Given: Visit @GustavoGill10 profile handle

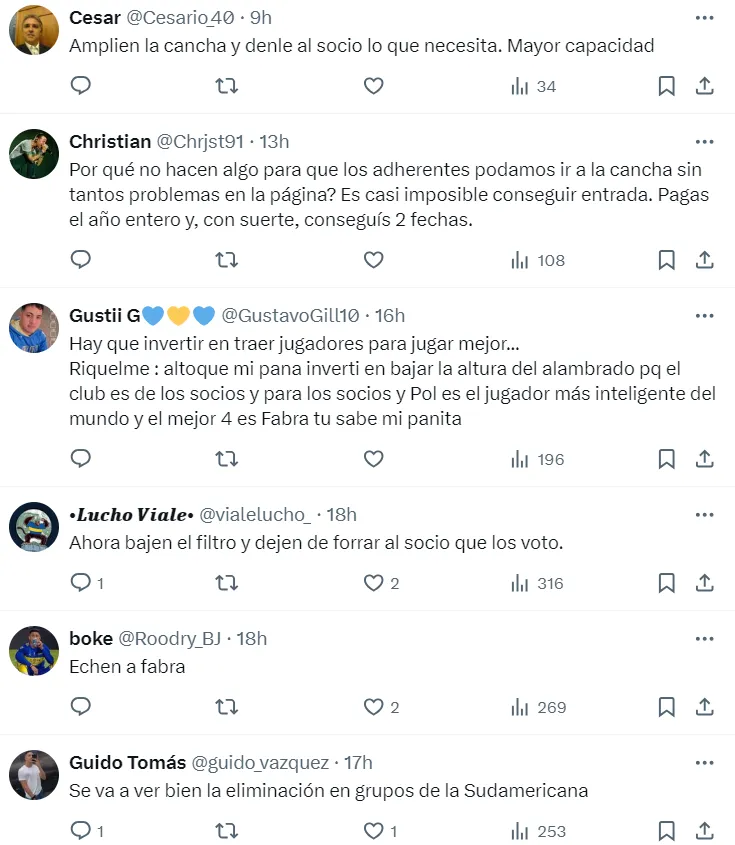Looking at the screenshot, I should [x=290, y=316].
